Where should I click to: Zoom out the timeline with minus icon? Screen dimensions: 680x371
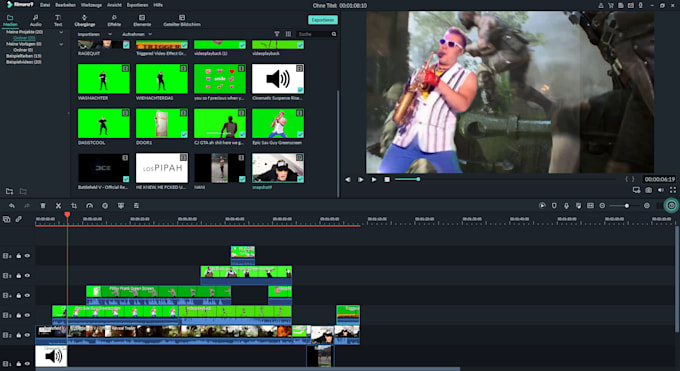pos(602,206)
